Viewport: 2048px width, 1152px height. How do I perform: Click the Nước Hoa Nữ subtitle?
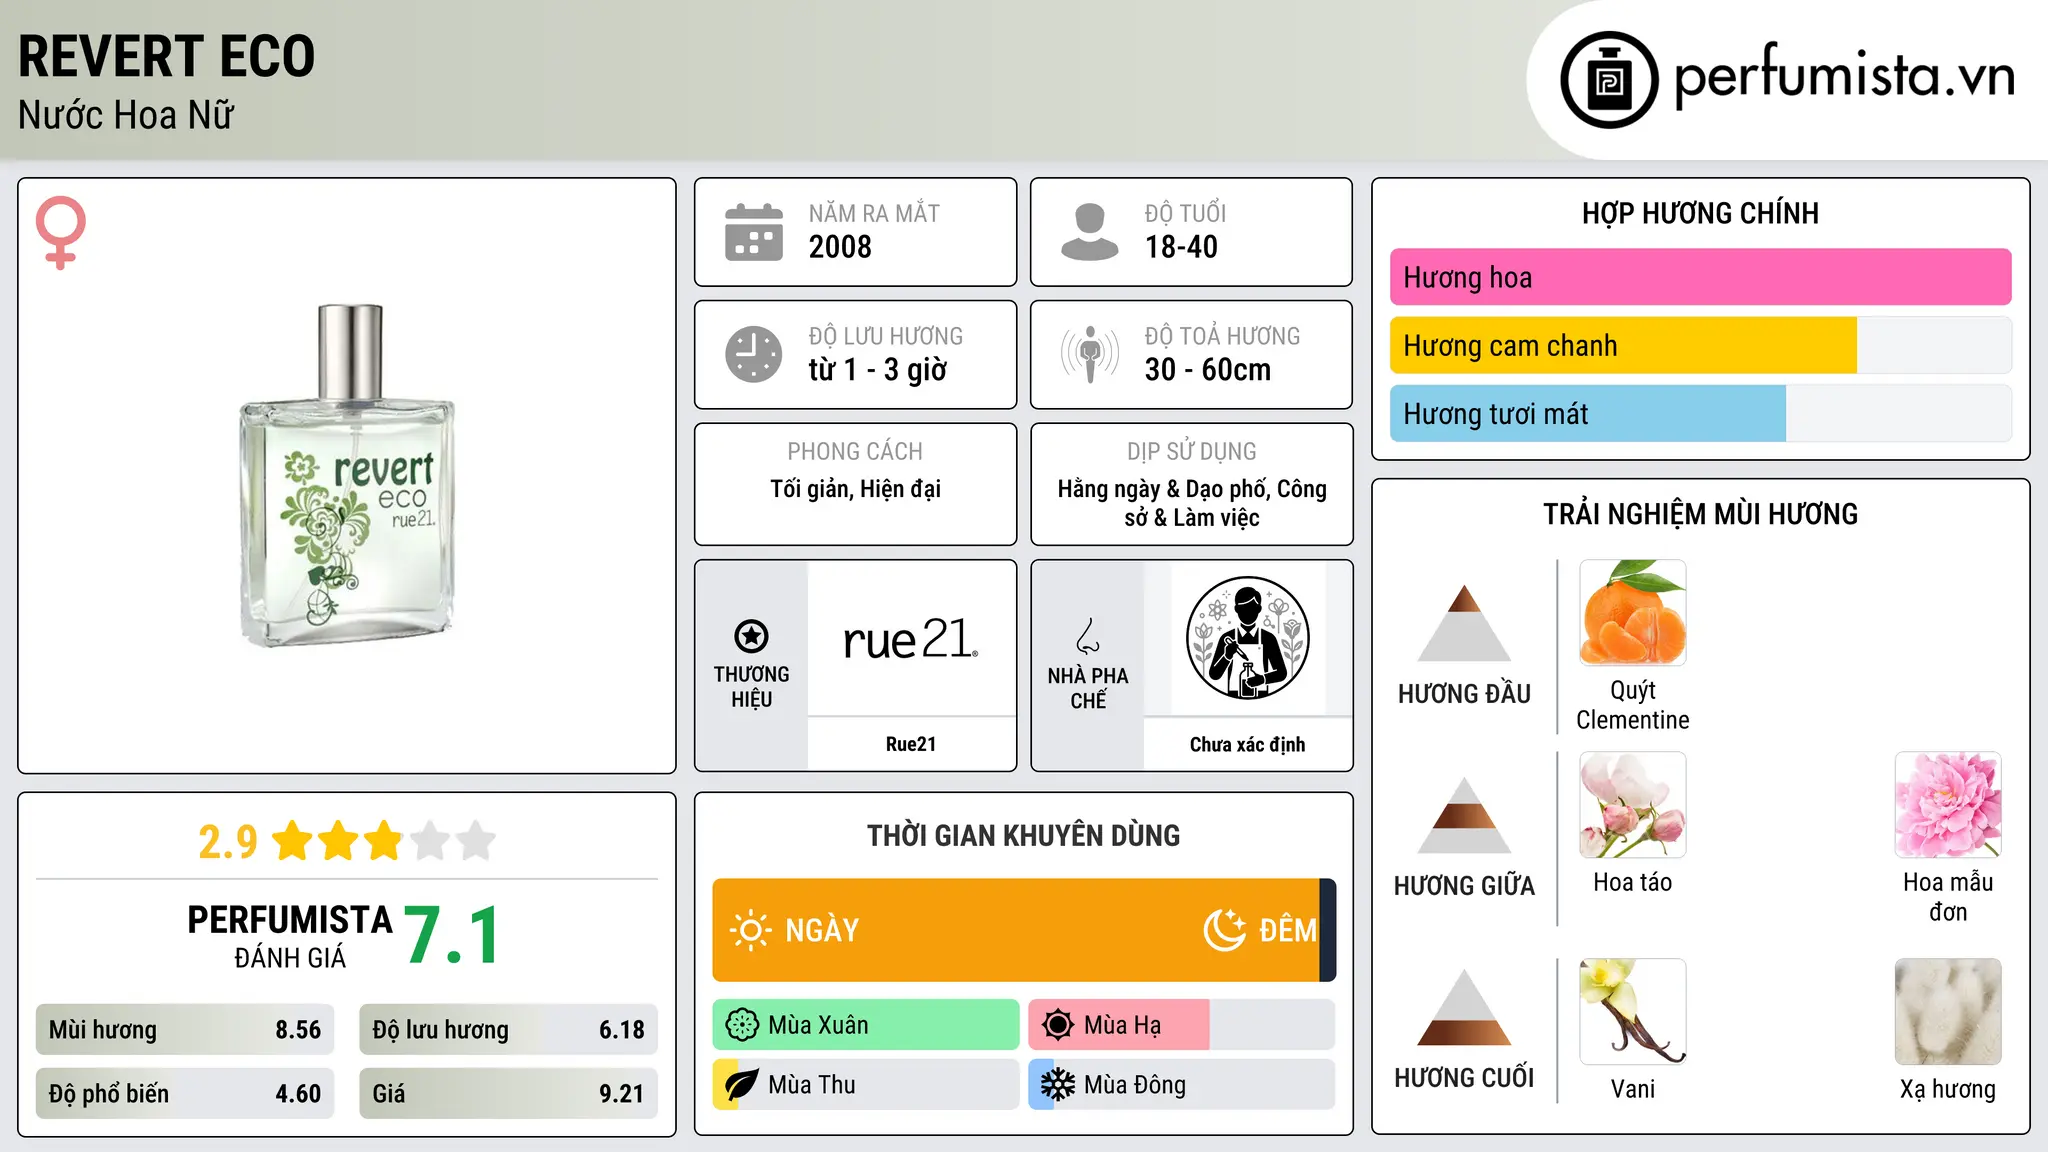point(126,116)
